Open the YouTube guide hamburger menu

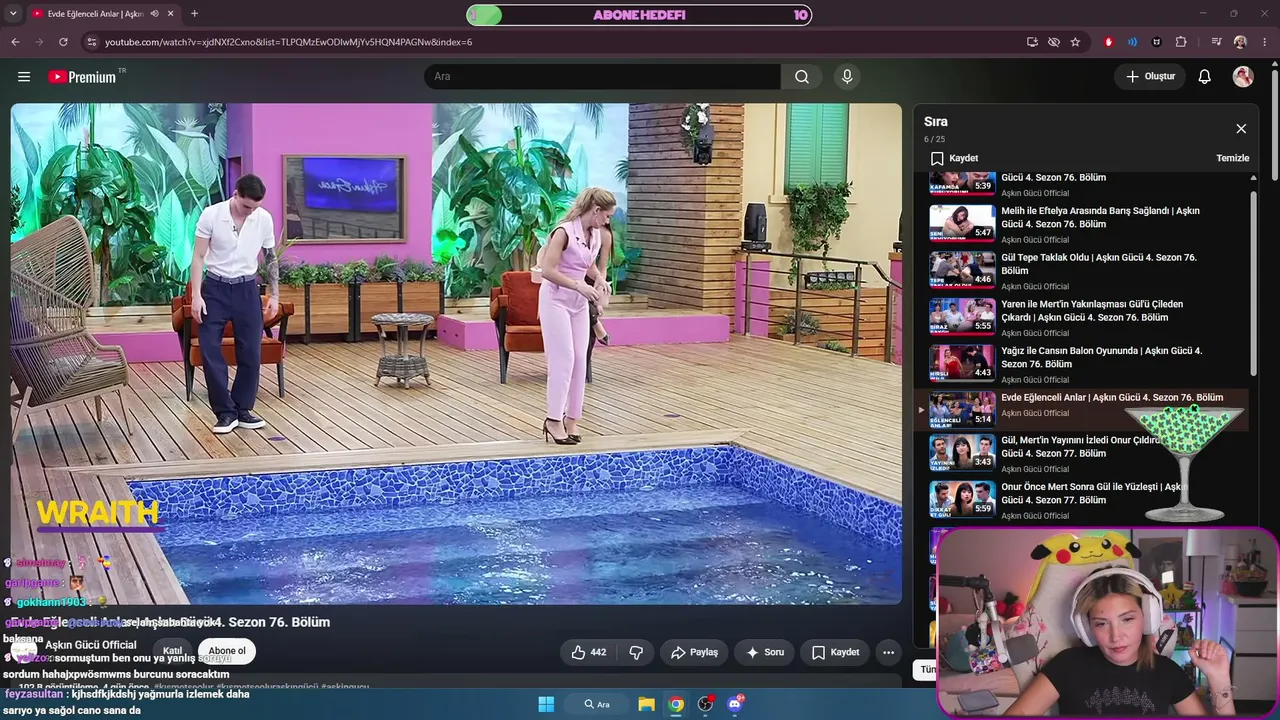pyautogui.click(x=24, y=77)
